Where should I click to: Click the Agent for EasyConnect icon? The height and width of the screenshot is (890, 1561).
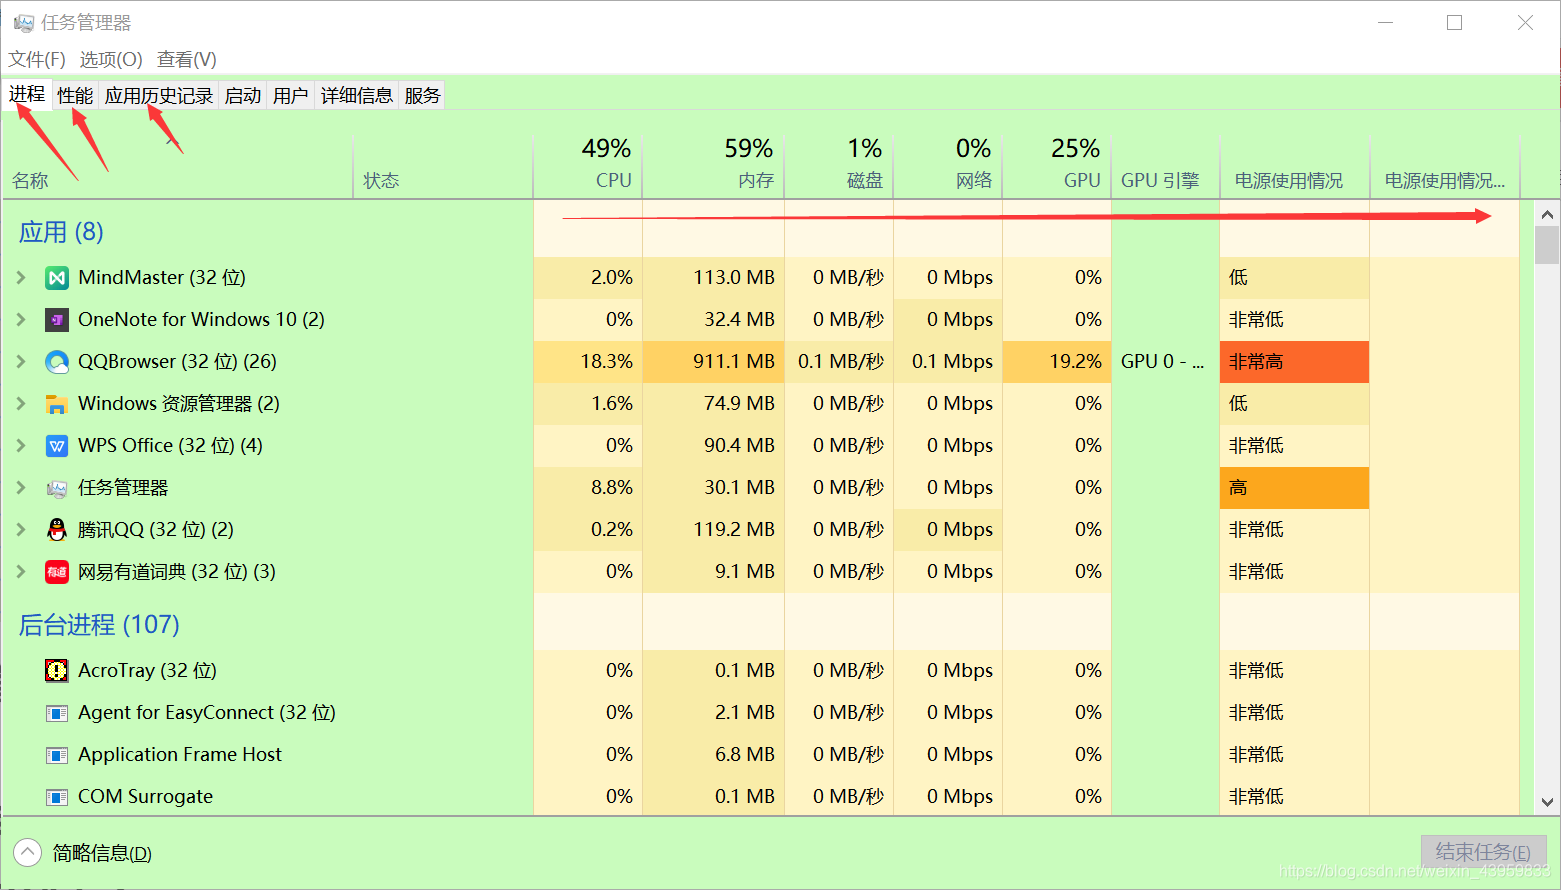point(57,713)
